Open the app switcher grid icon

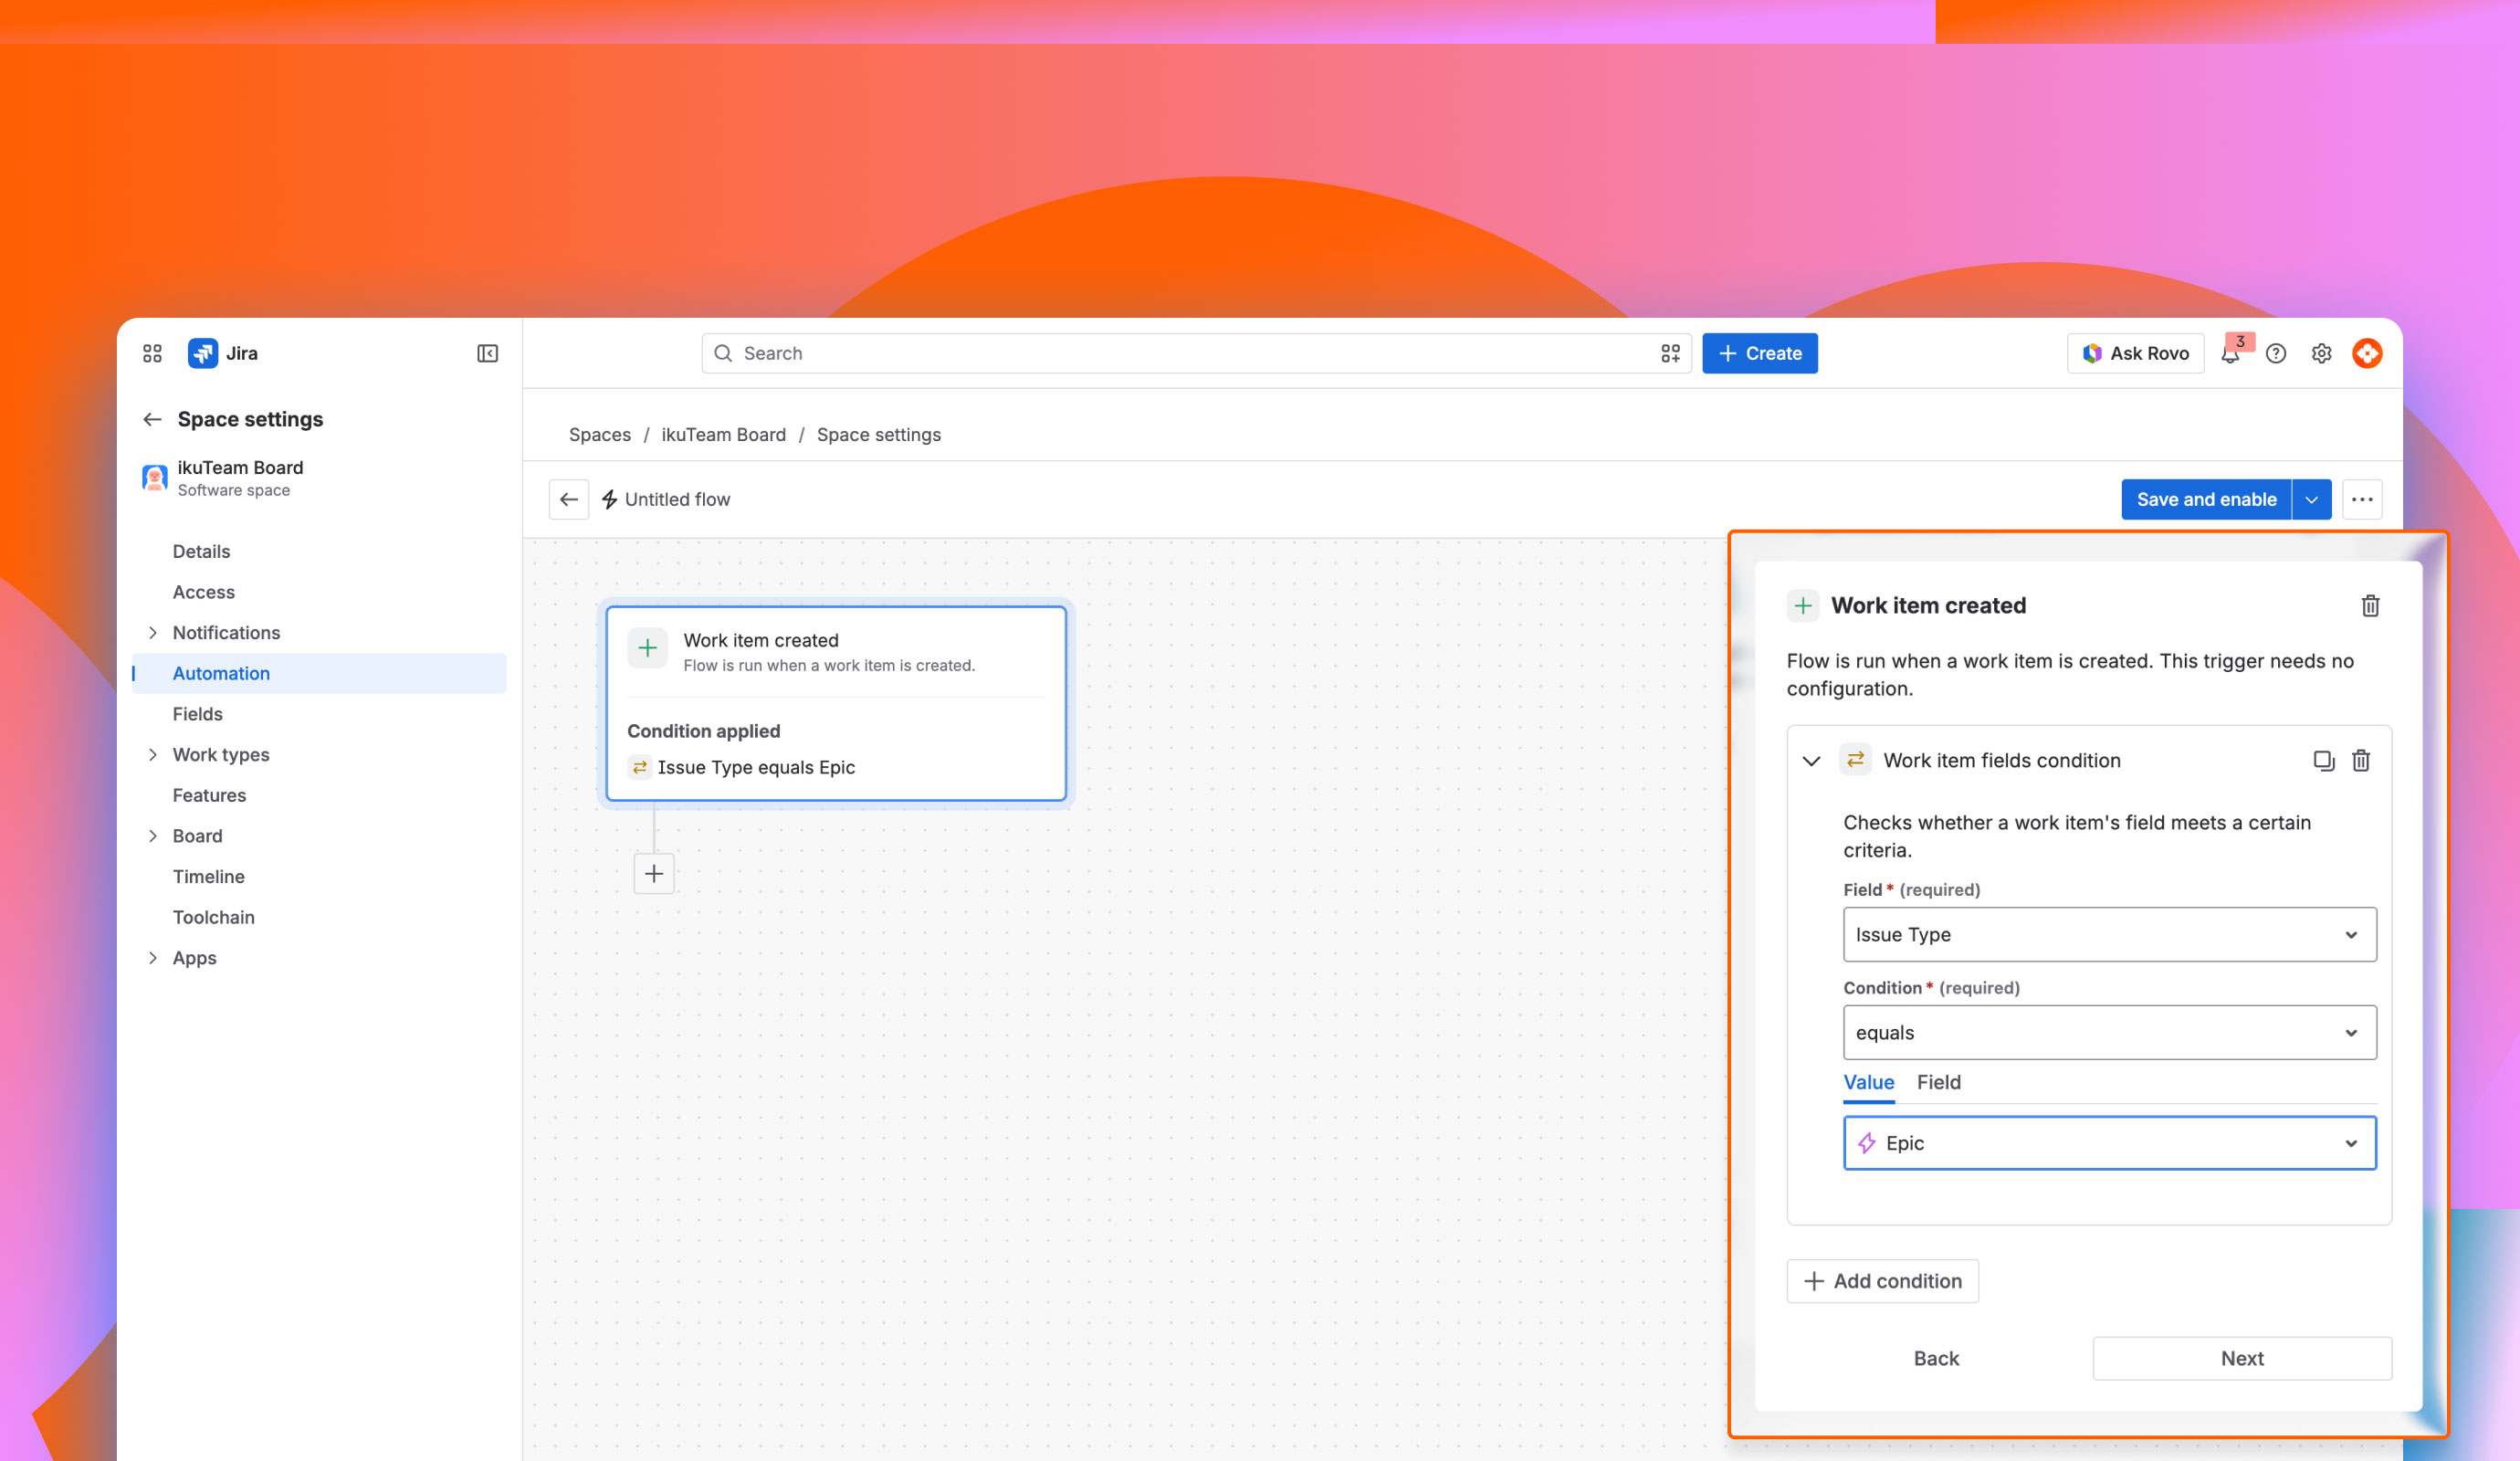point(152,353)
